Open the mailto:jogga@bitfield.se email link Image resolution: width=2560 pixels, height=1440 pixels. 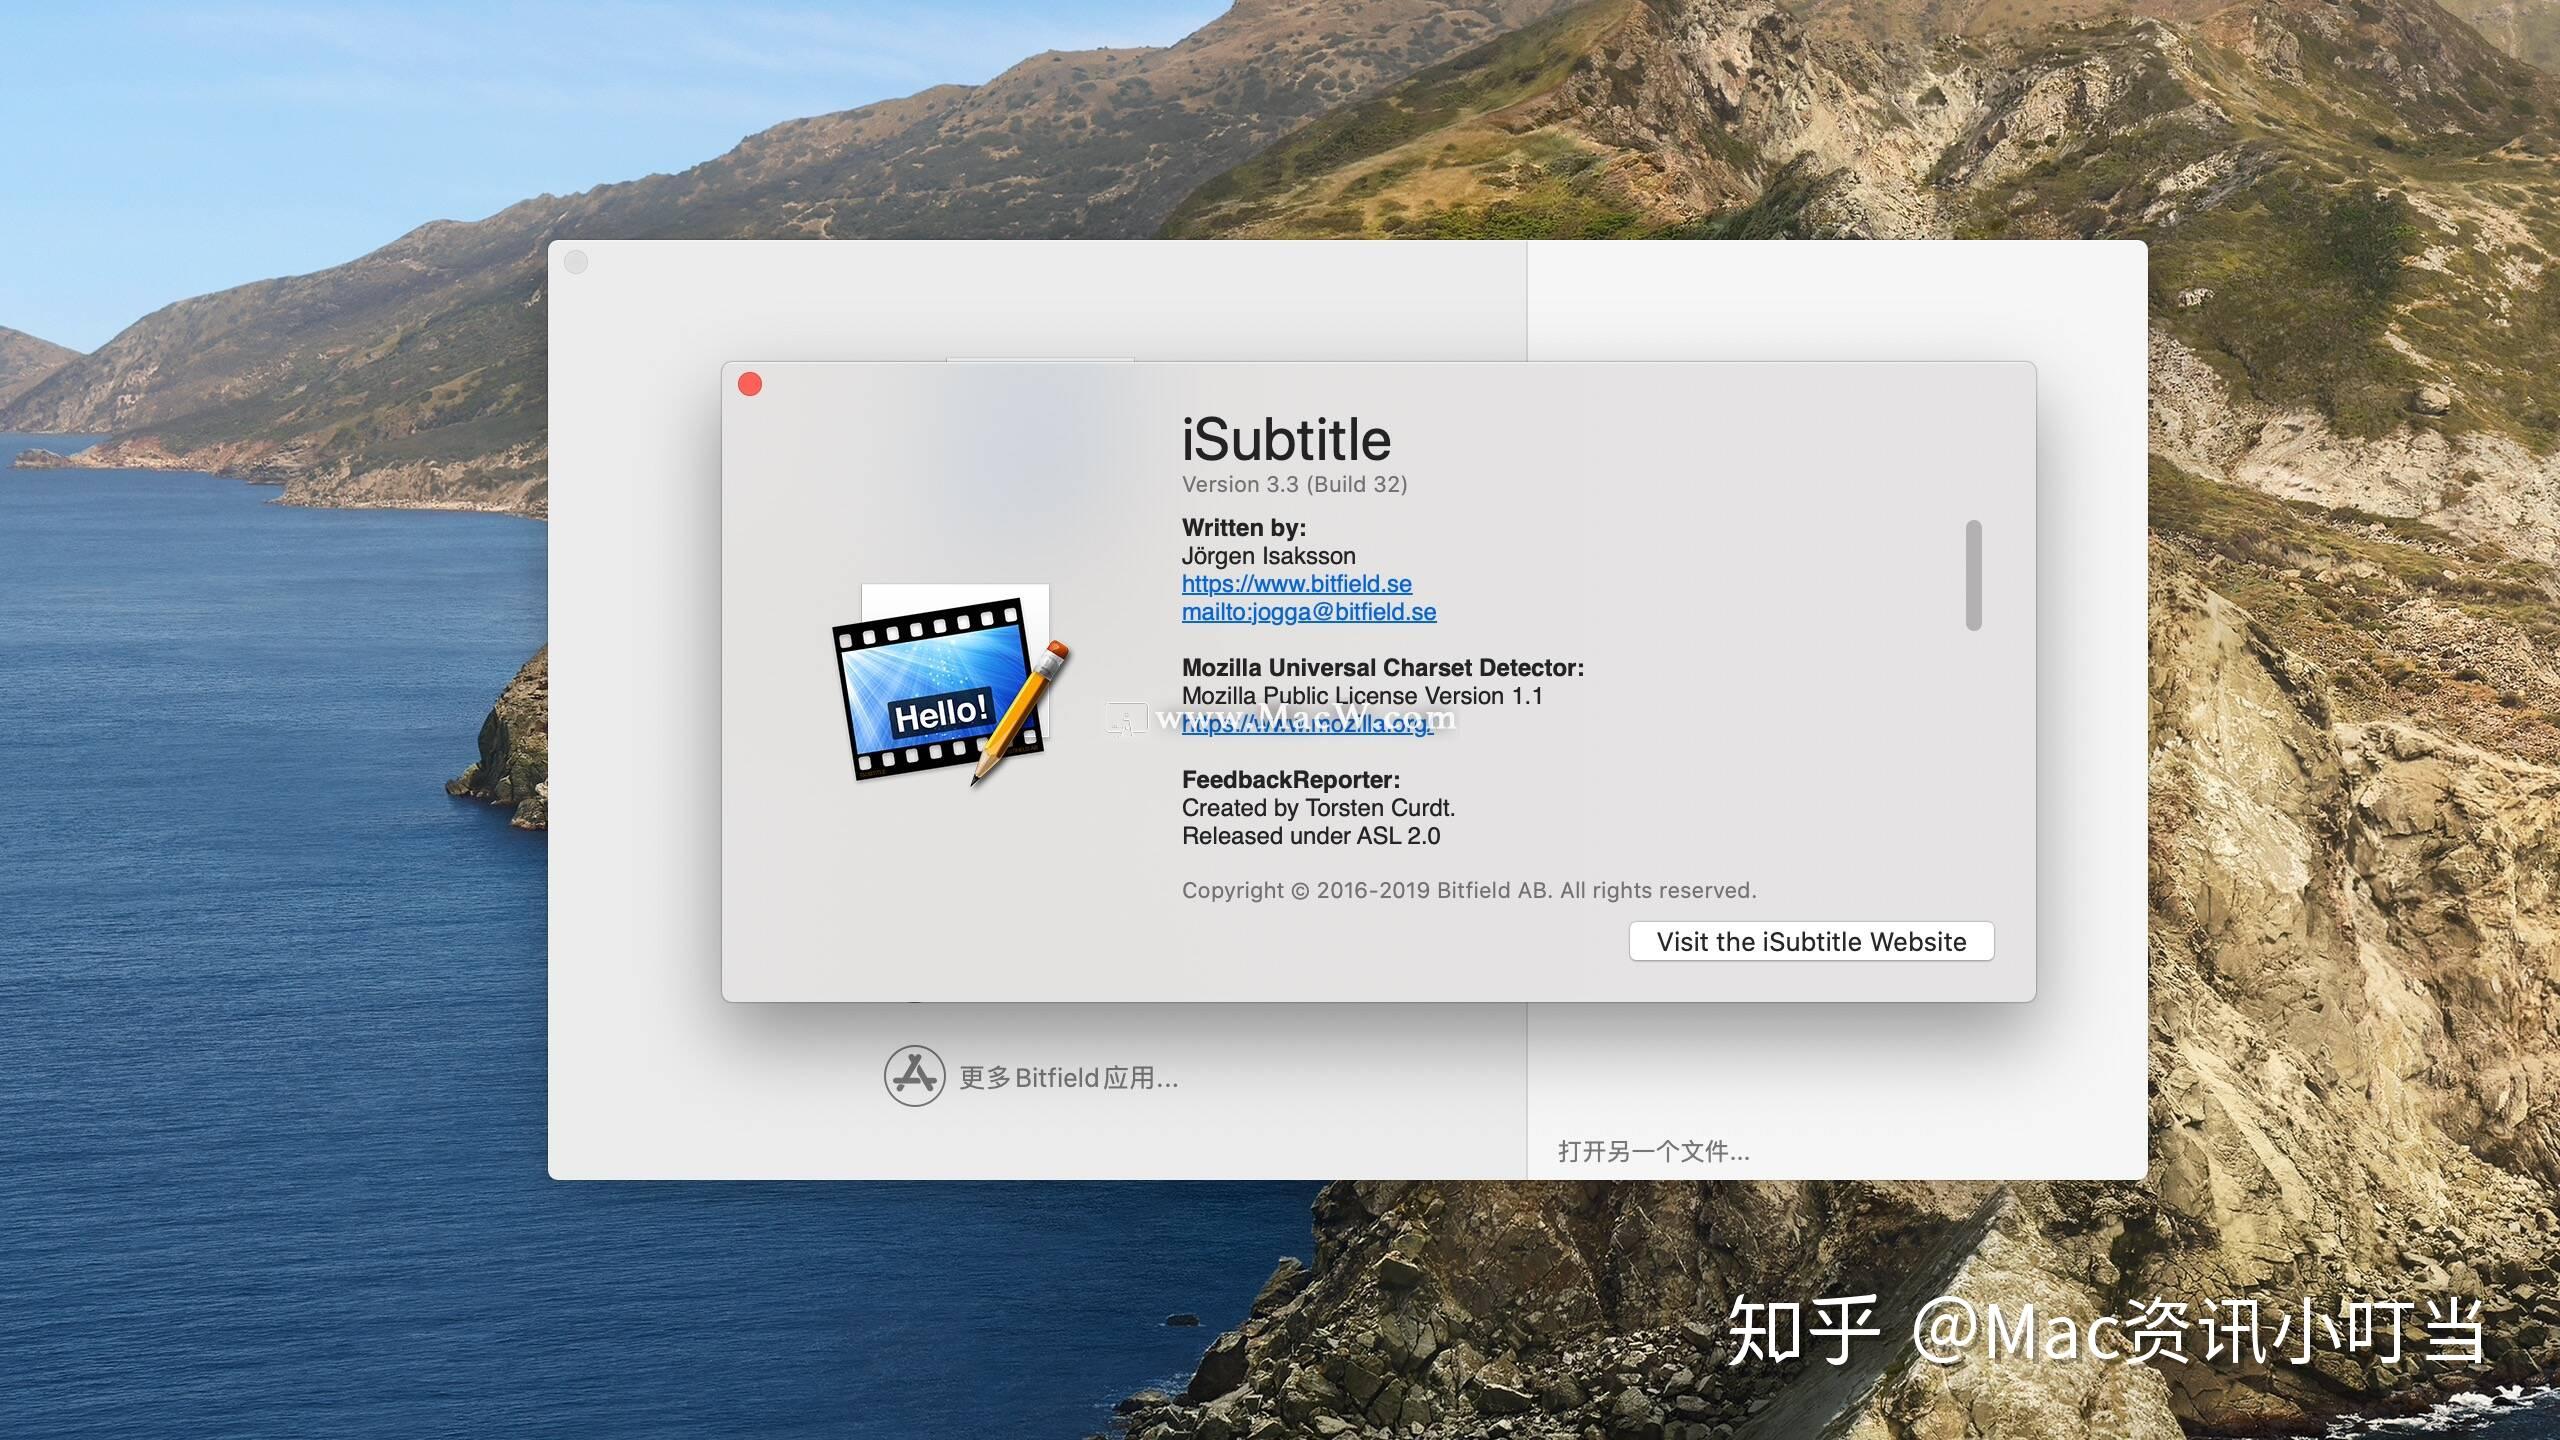click(1308, 611)
